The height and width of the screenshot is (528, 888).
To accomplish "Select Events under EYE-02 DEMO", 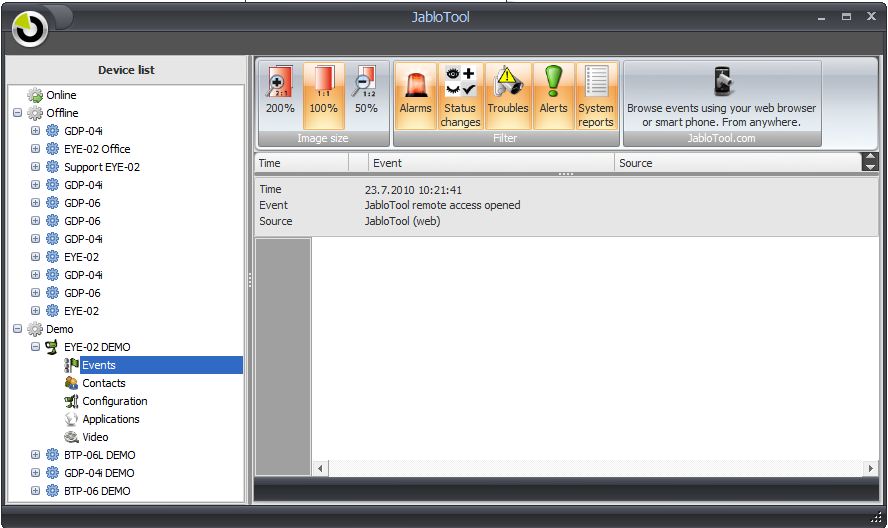I will [98, 365].
